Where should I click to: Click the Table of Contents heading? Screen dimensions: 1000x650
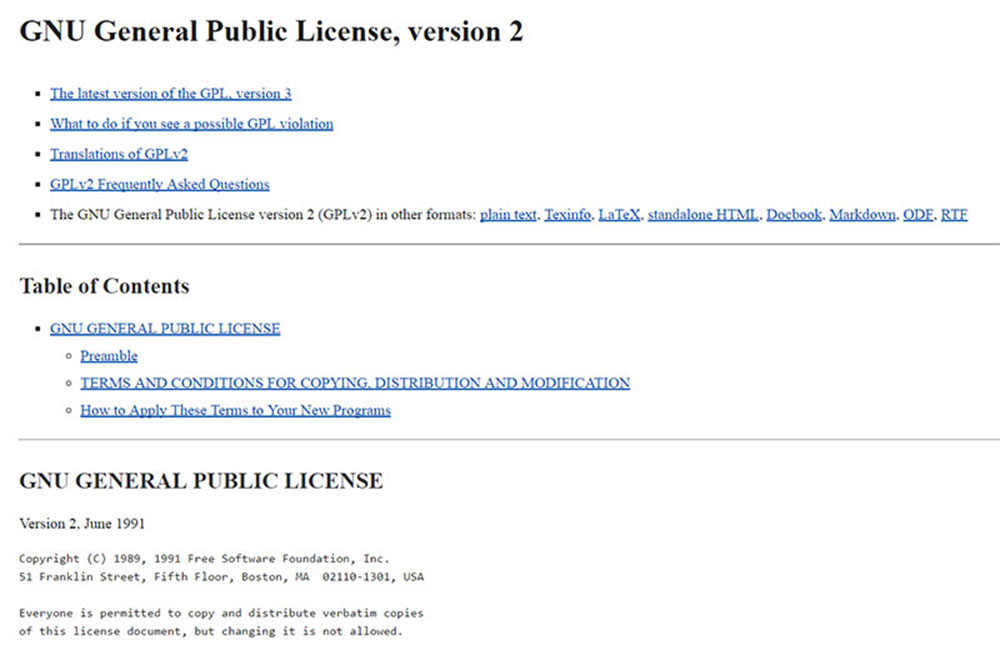[104, 286]
